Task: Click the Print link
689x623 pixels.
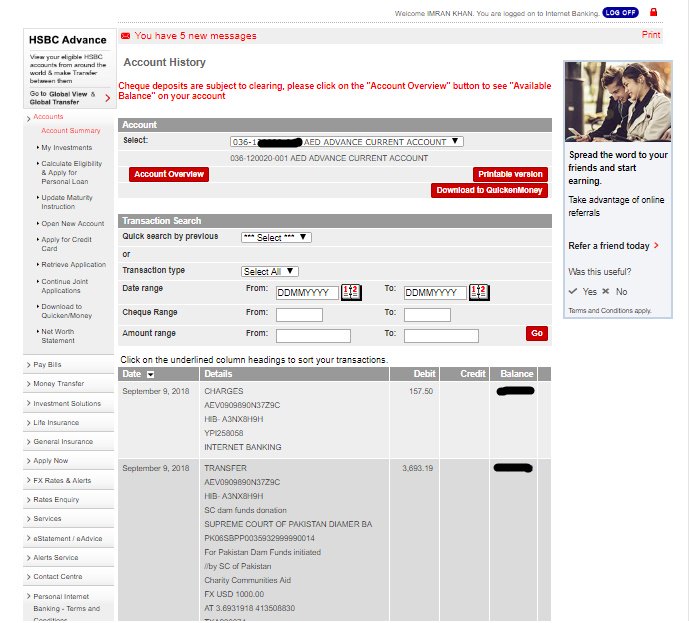Action: coord(651,35)
